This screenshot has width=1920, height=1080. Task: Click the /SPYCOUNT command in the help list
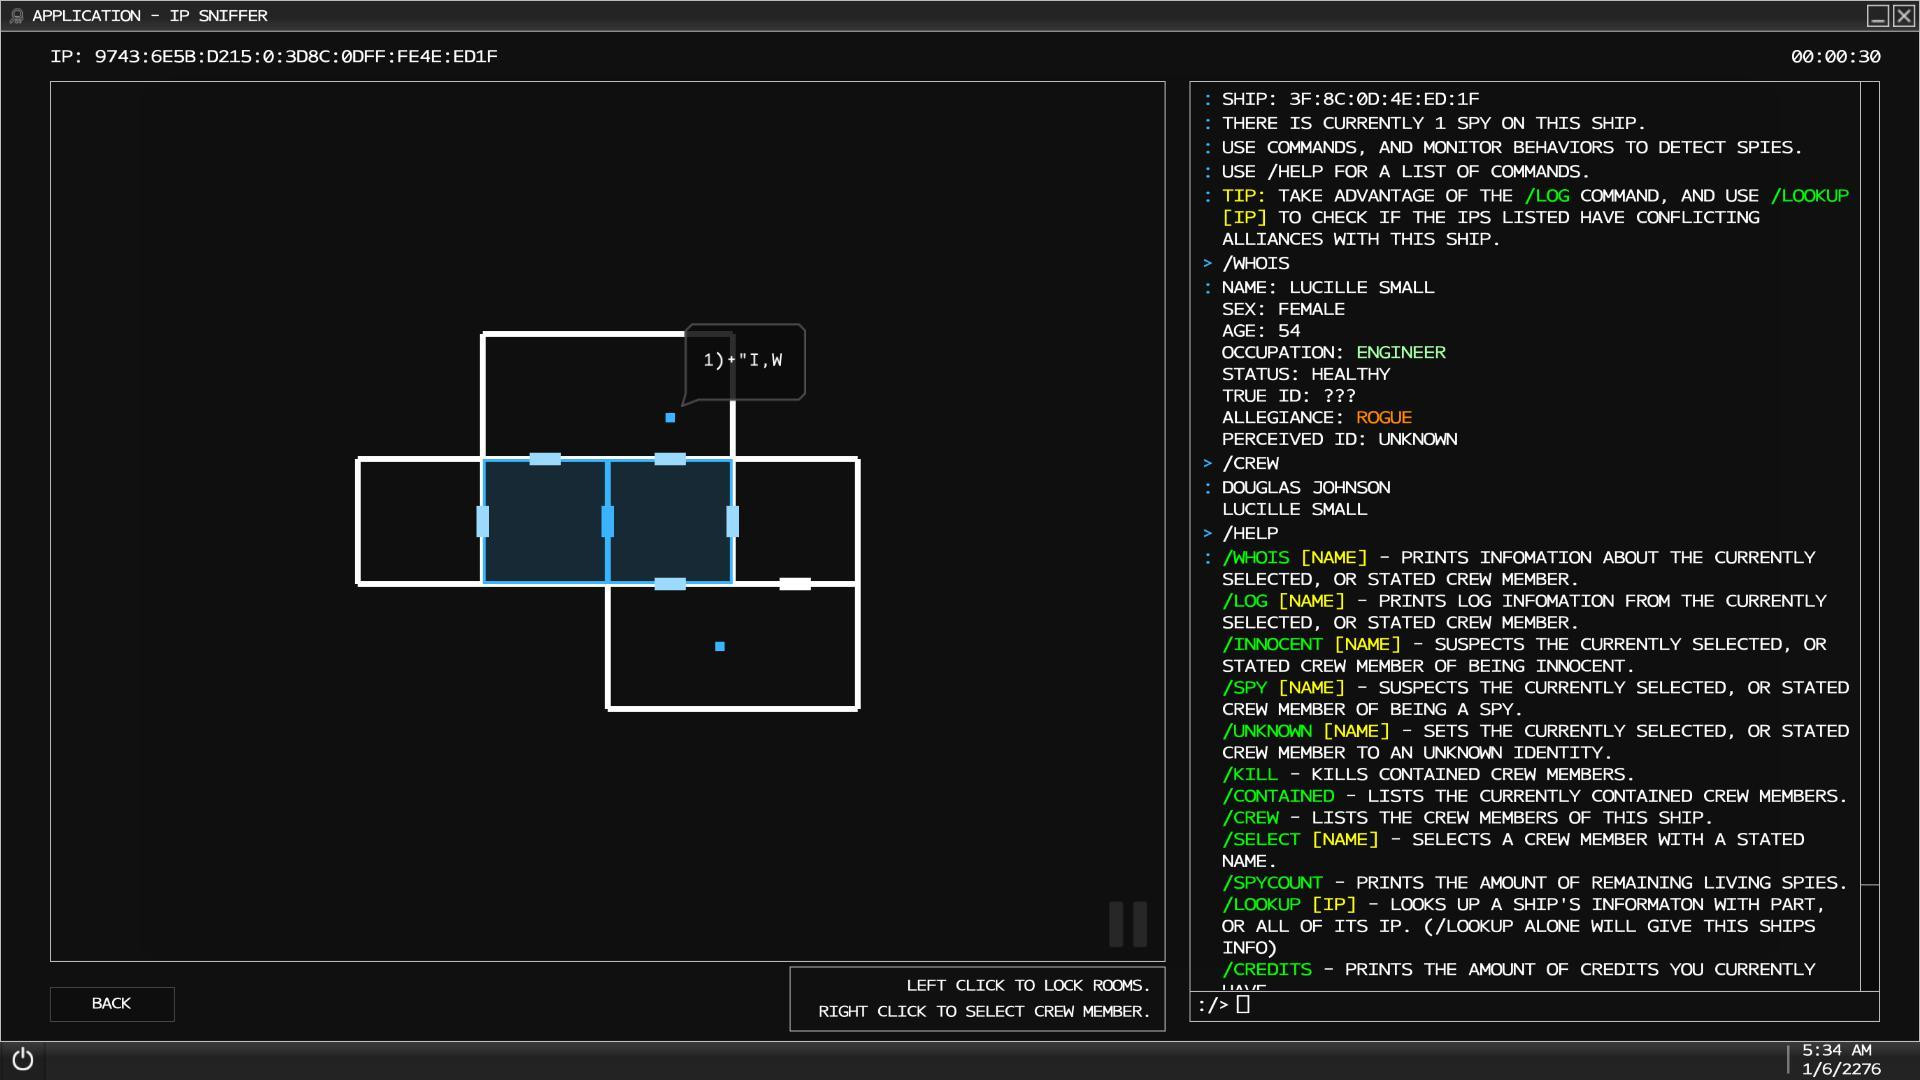[1272, 883]
